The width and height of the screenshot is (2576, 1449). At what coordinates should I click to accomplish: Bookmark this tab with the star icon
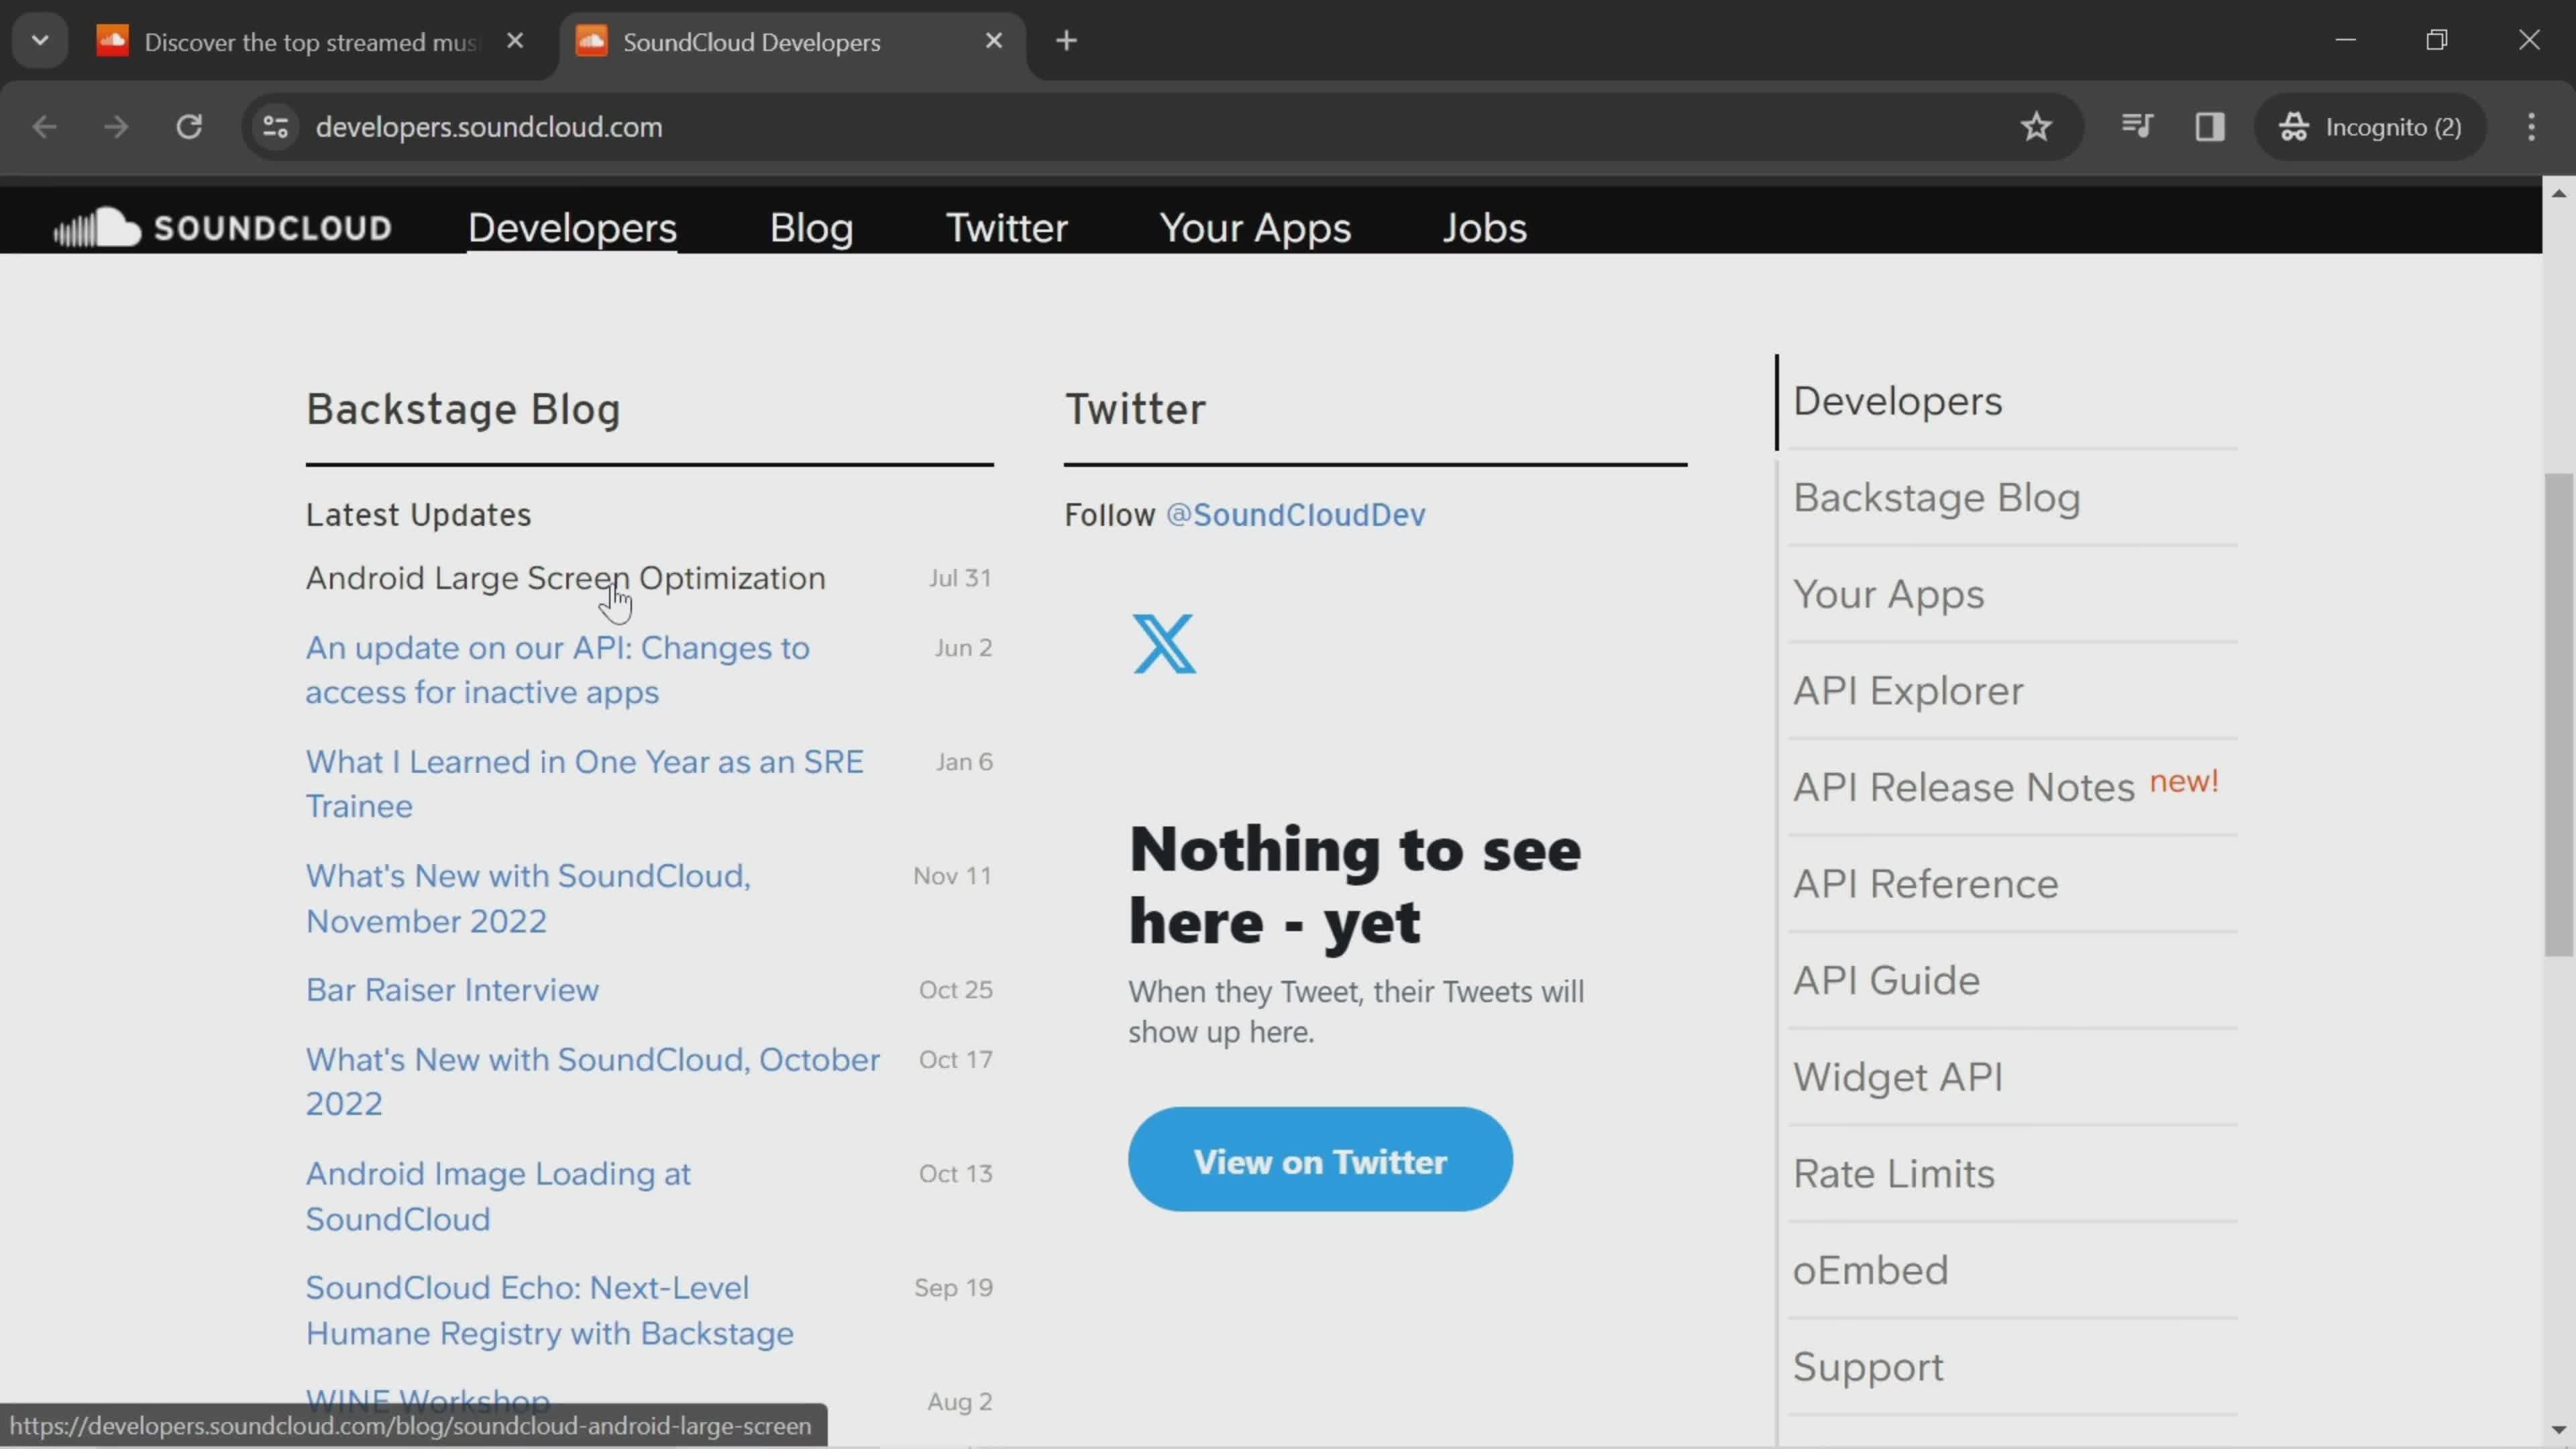[2036, 127]
